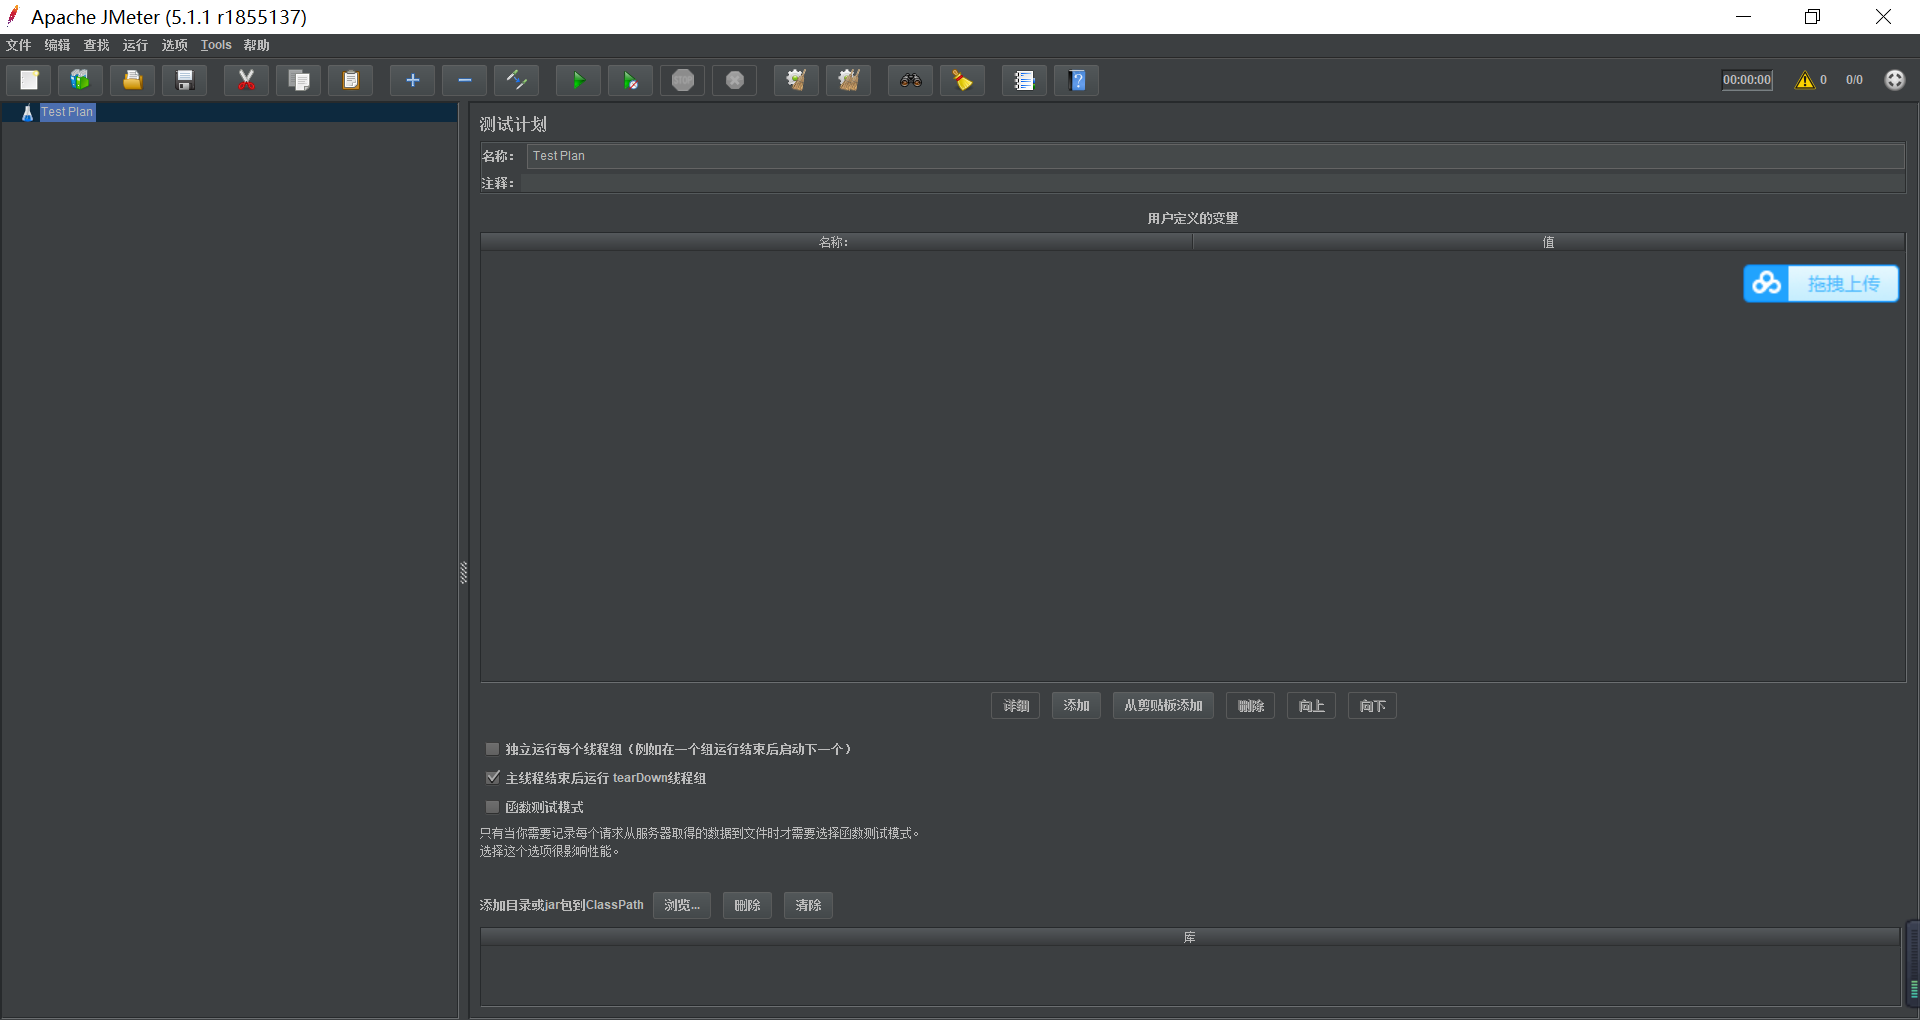Open the Tools menu
This screenshot has width=1920, height=1020.
tap(216, 45)
